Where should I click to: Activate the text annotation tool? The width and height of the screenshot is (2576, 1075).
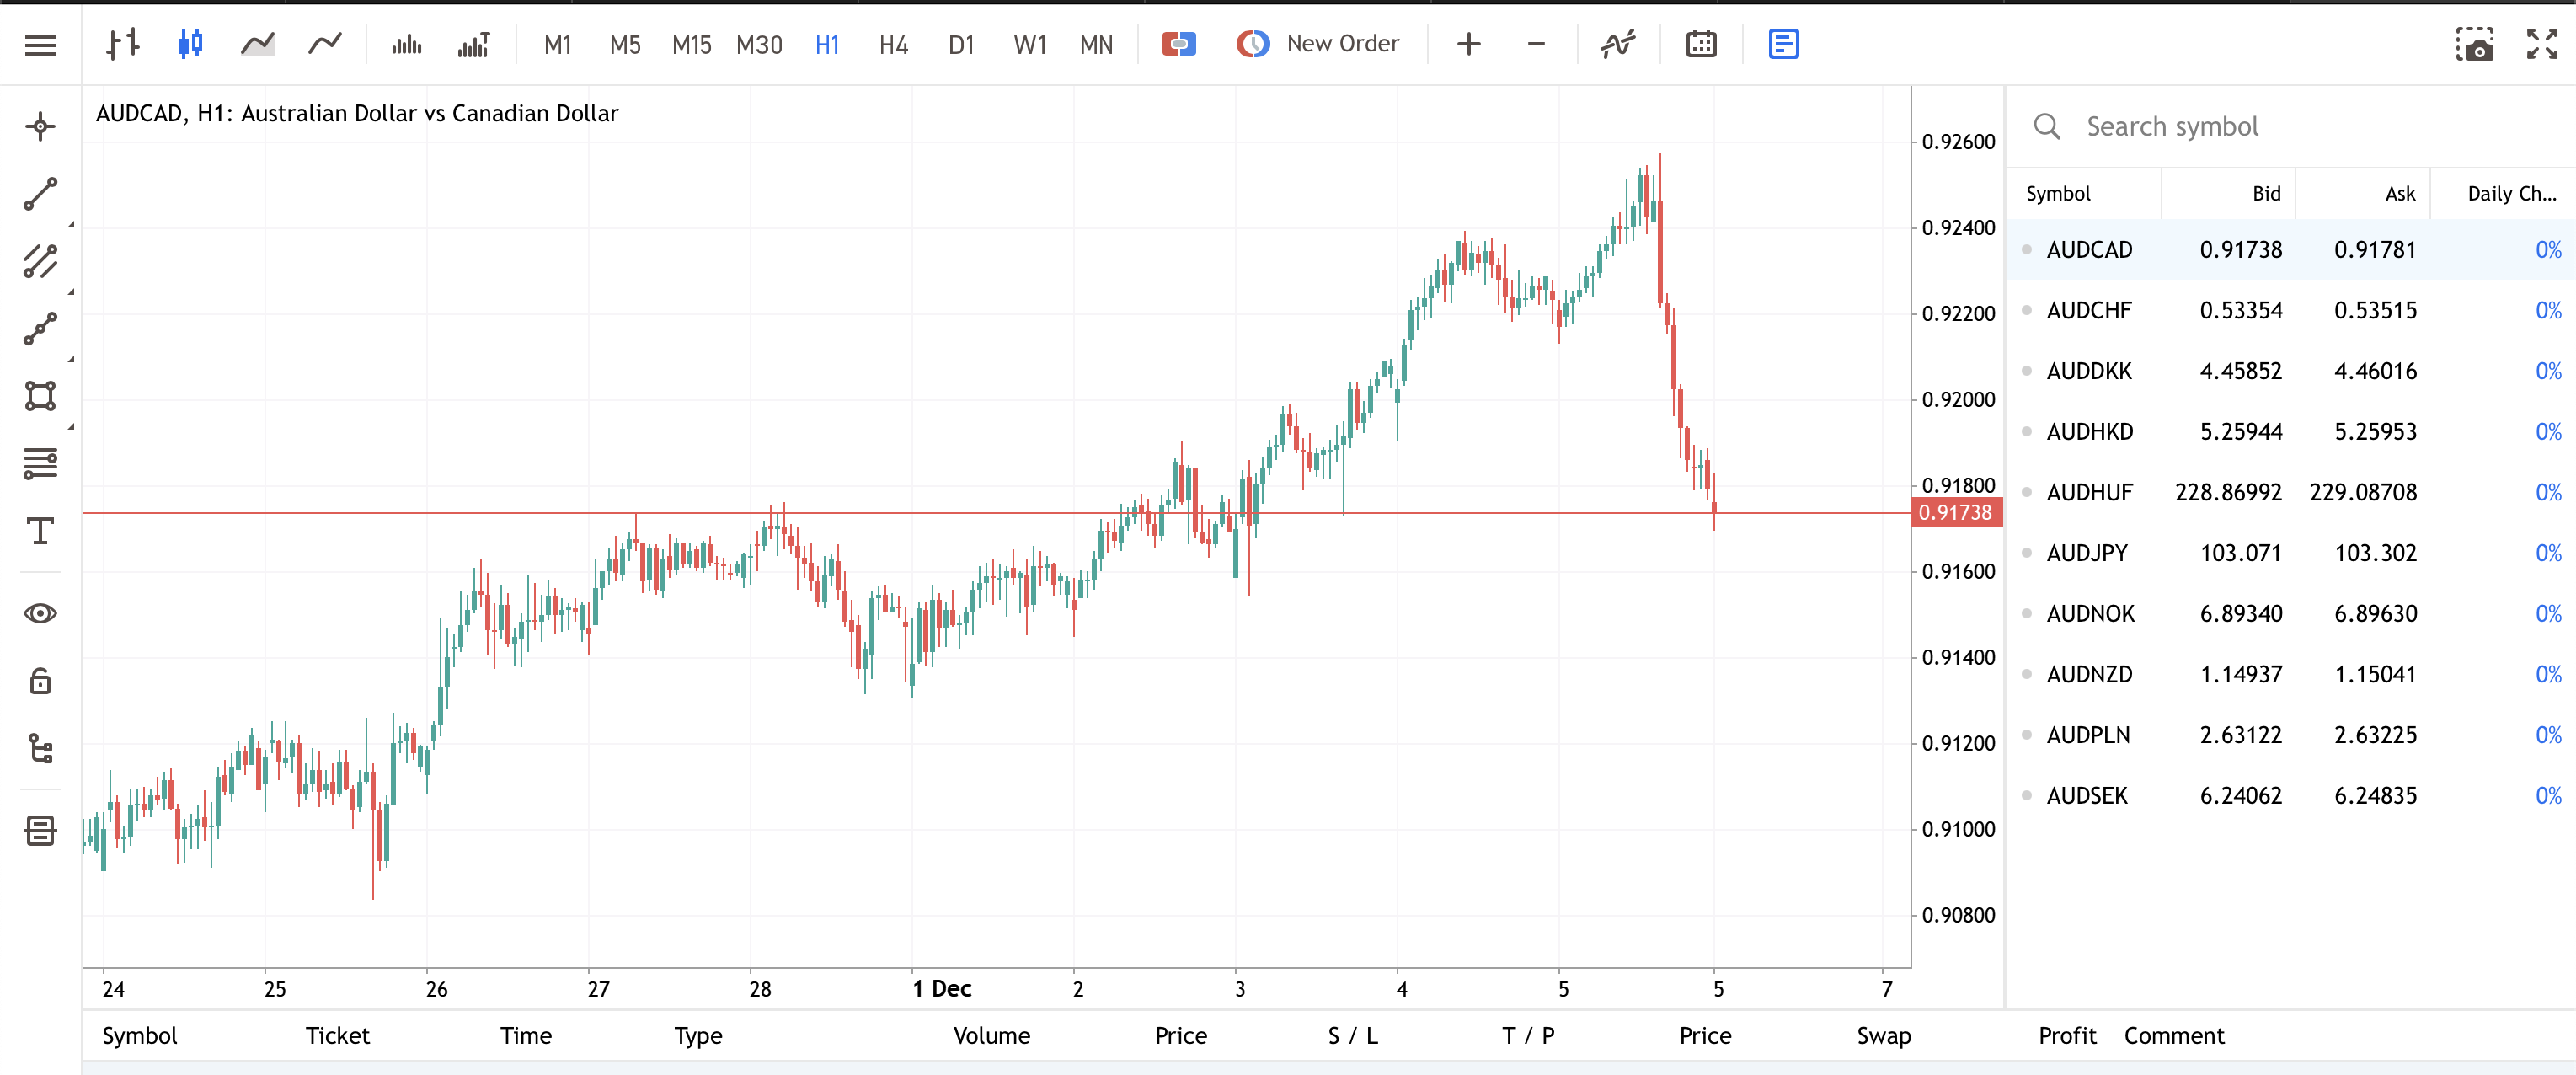(x=38, y=531)
